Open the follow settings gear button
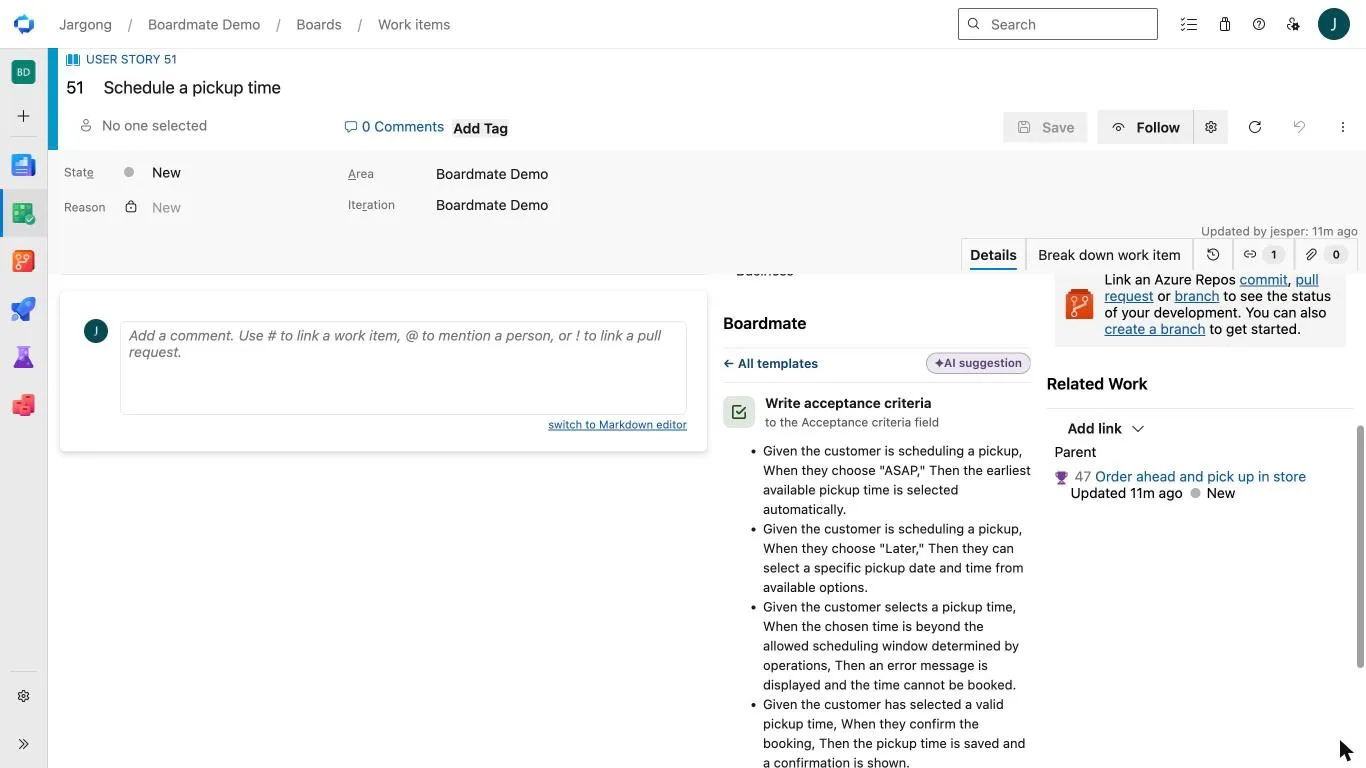This screenshot has height=768, width=1366. 1211,127
